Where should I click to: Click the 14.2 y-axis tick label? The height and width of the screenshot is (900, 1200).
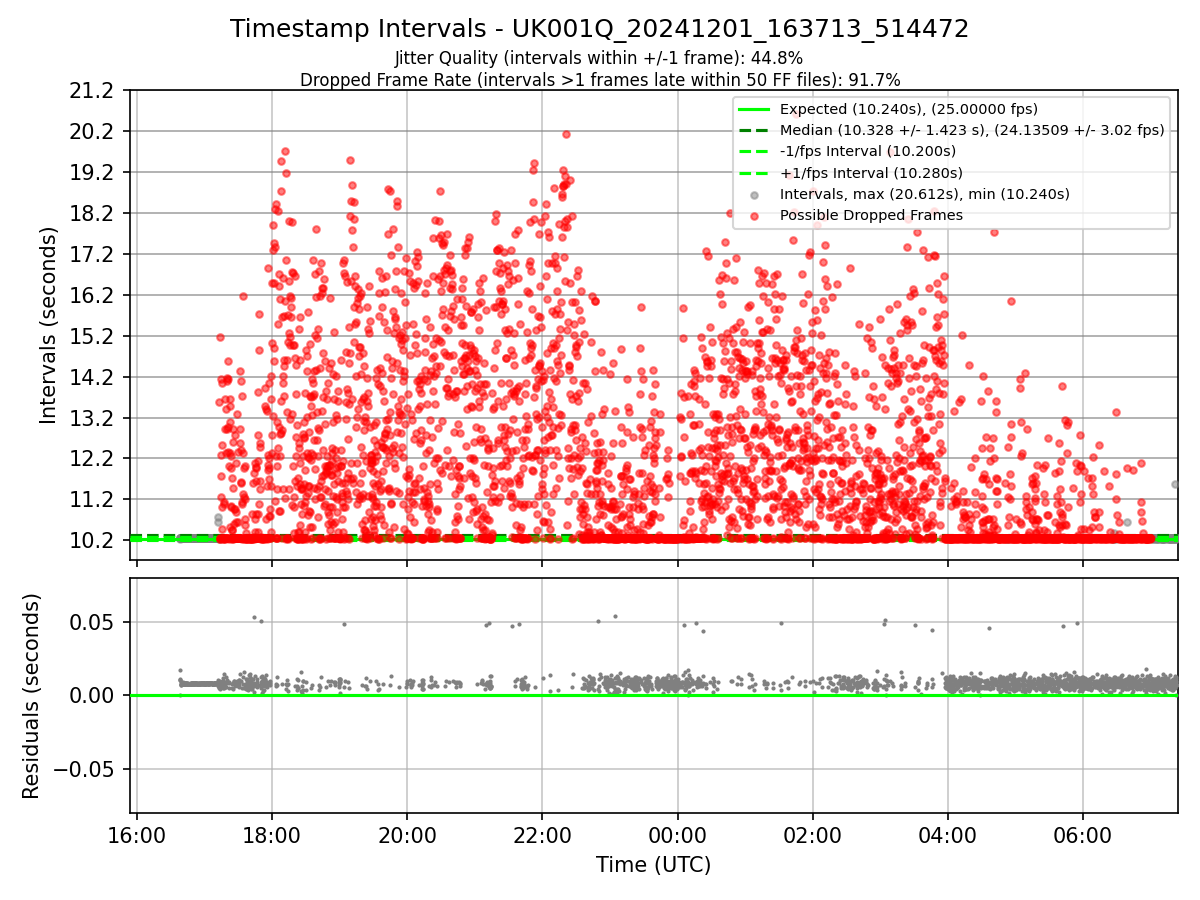tap(94, 377)
